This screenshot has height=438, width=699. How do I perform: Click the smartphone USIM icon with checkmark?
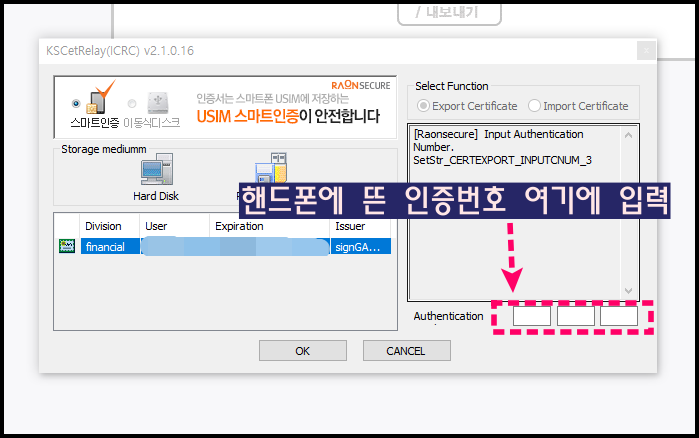(x=100, y=98)
